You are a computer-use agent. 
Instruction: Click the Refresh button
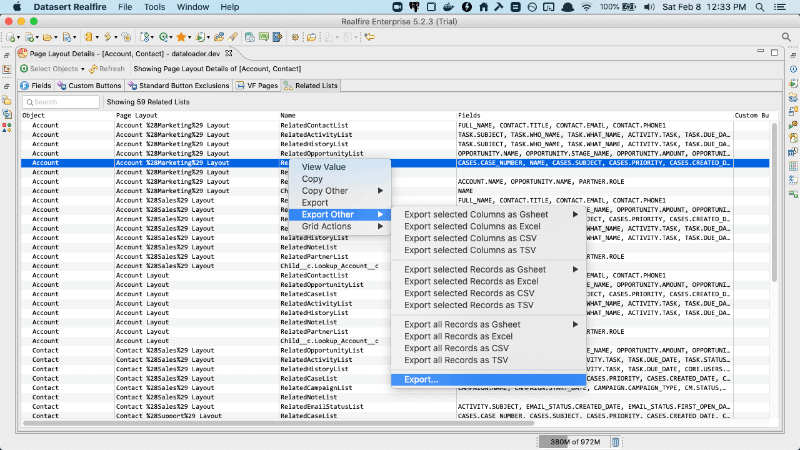[107, 69]
